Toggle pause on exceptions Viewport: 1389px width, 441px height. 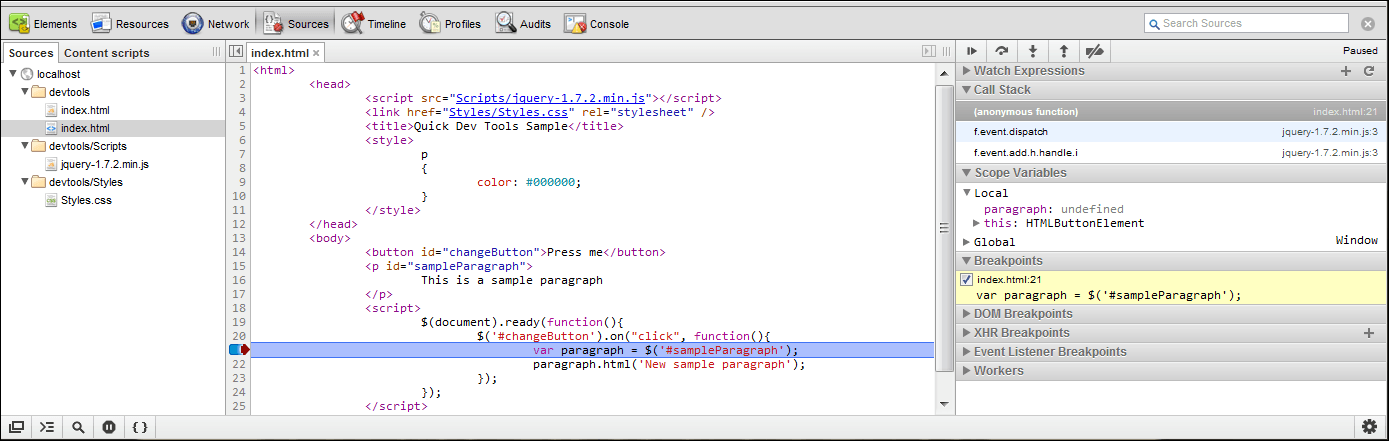(109, 427)
